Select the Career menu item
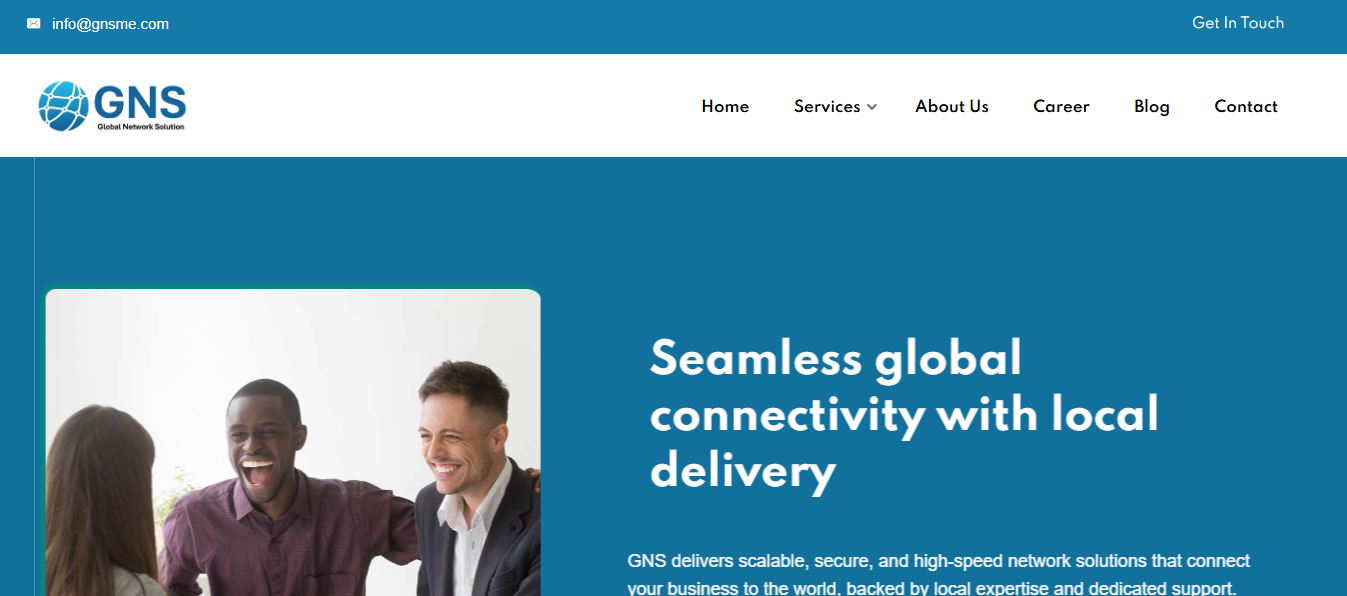This screenshot has height=596, width=1347. [x=1061, y=106]
